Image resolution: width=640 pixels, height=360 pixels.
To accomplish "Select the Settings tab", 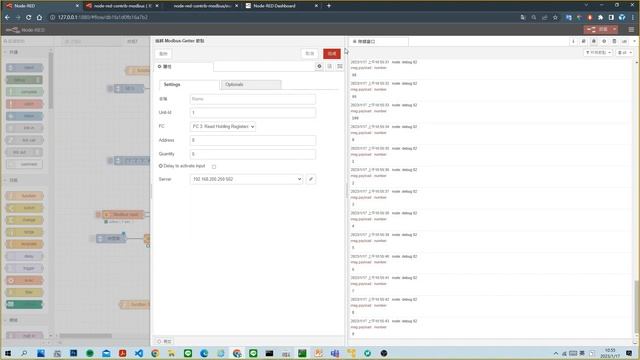I will pos(189,84).
